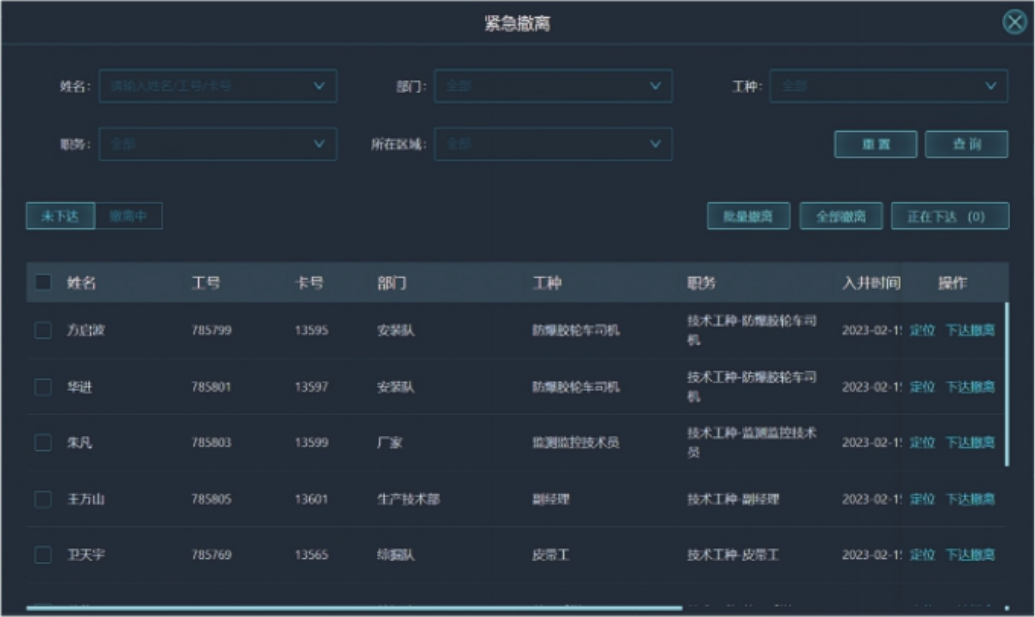Click card number 13601
This screenshot has height=617, width=1035.
(x=311, y=499)
